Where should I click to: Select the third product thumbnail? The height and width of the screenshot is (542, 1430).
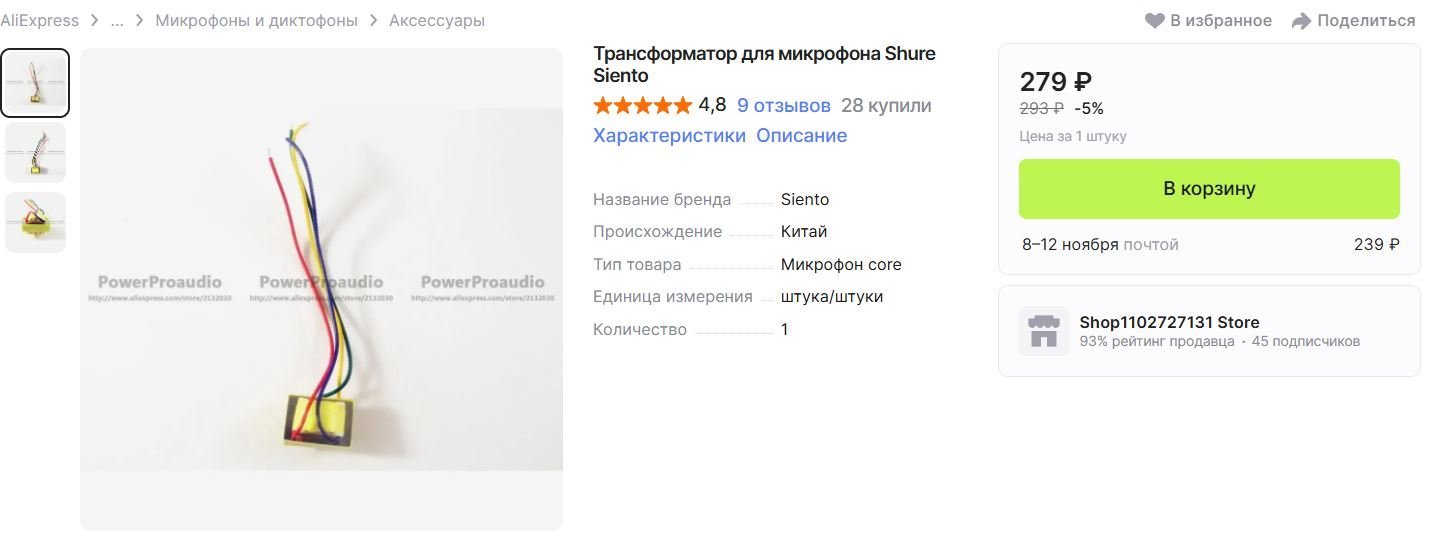(x=35, y=222)
